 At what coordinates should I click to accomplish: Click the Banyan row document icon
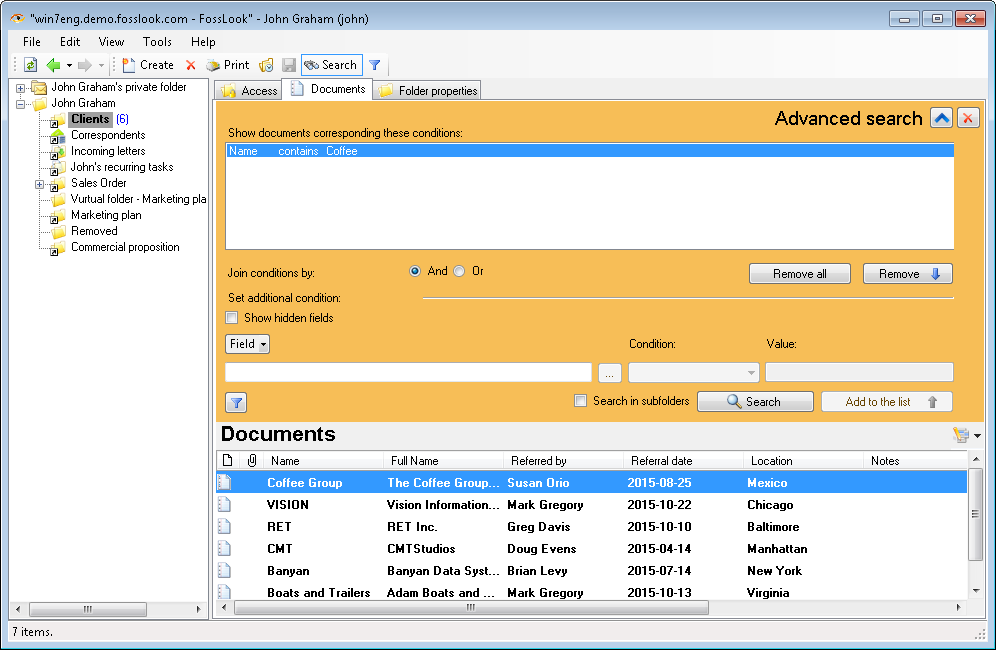pos(225,571)
